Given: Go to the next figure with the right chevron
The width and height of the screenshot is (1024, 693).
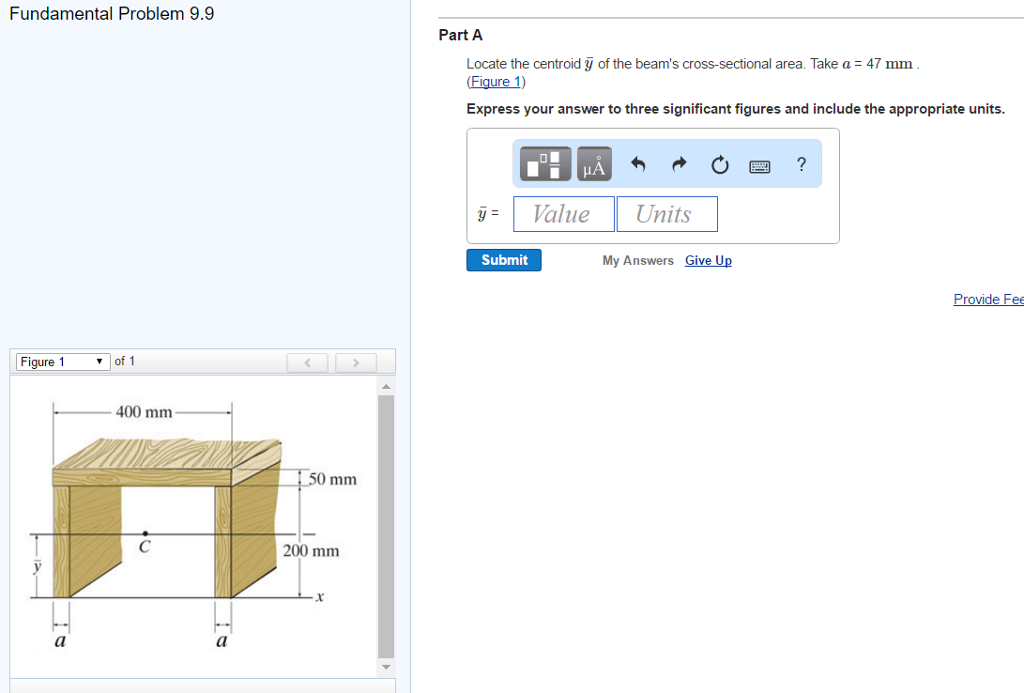Looking at the screenshot, I should click(x=356, y=363).
